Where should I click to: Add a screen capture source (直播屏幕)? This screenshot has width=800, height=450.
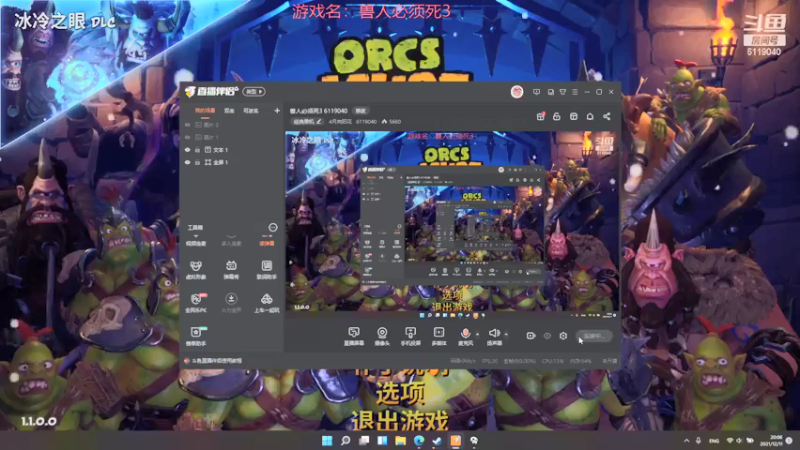[x=354, y=336]
